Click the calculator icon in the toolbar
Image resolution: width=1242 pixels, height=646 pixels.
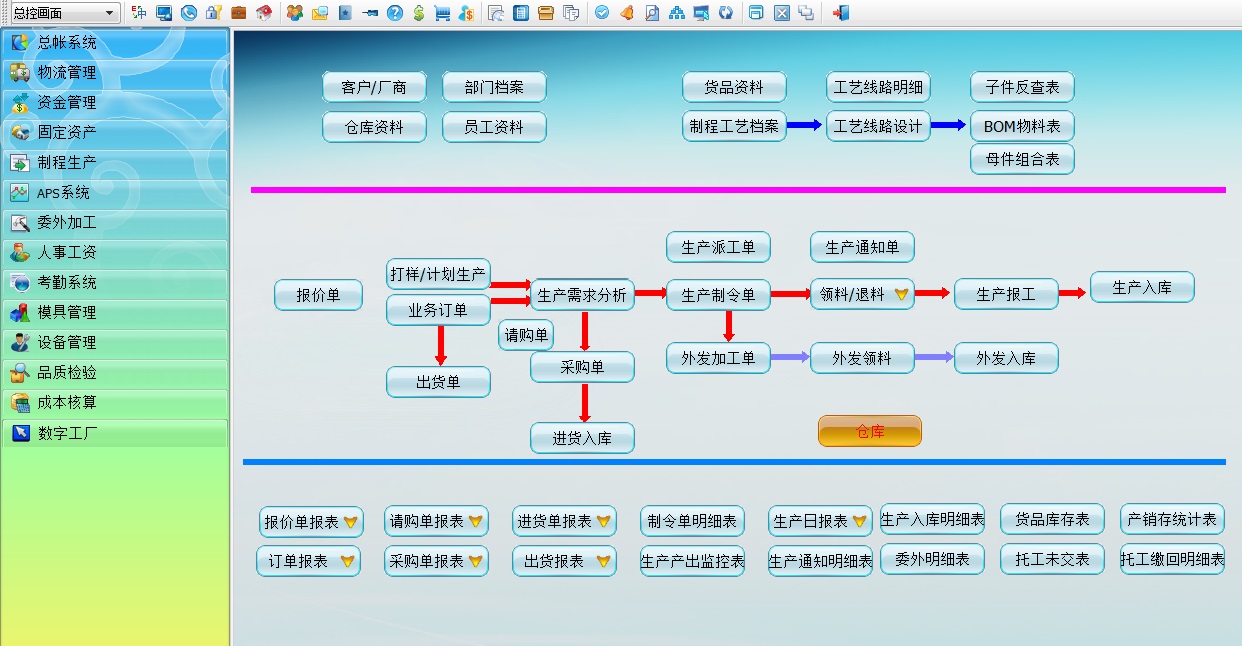(x=520, y=12)
